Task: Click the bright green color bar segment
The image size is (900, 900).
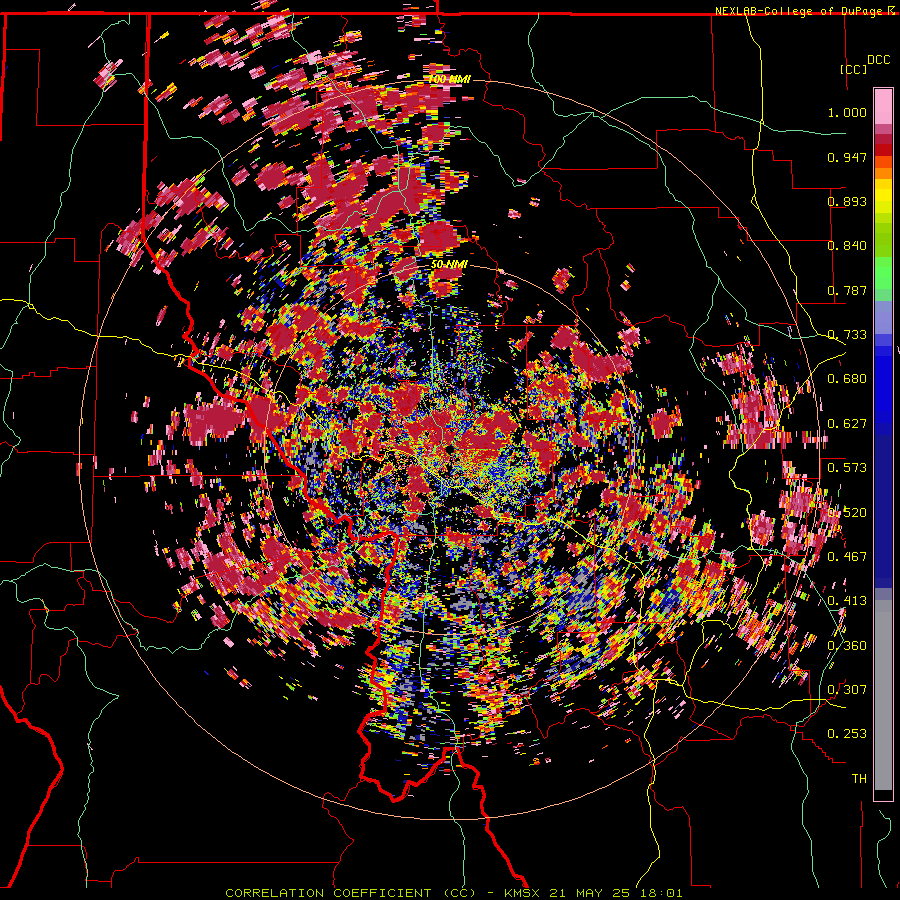Action: [x=883, y=273]
